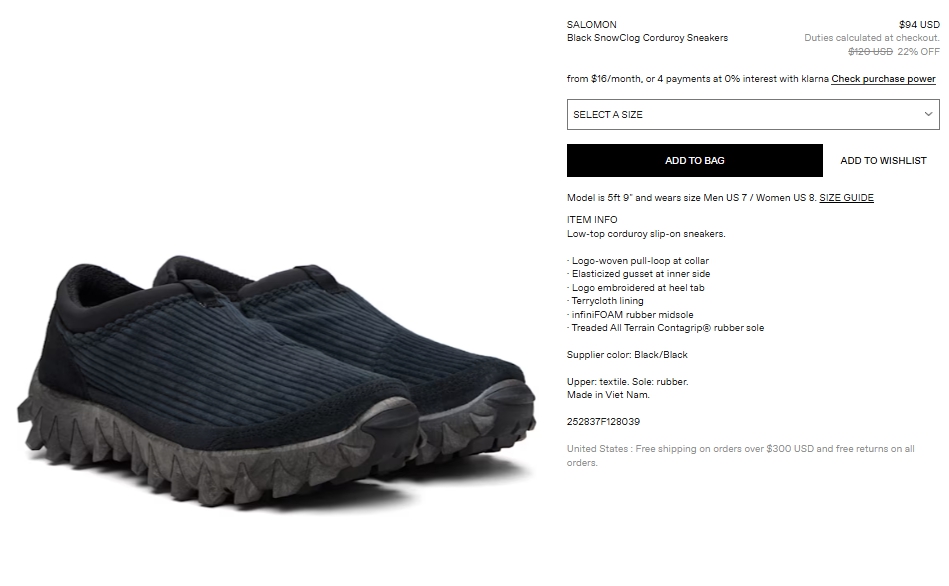Image resolution: width=949 pixels, height=586 pixels.
Task: Click Add to Wishlist
Action: [883, 160]
